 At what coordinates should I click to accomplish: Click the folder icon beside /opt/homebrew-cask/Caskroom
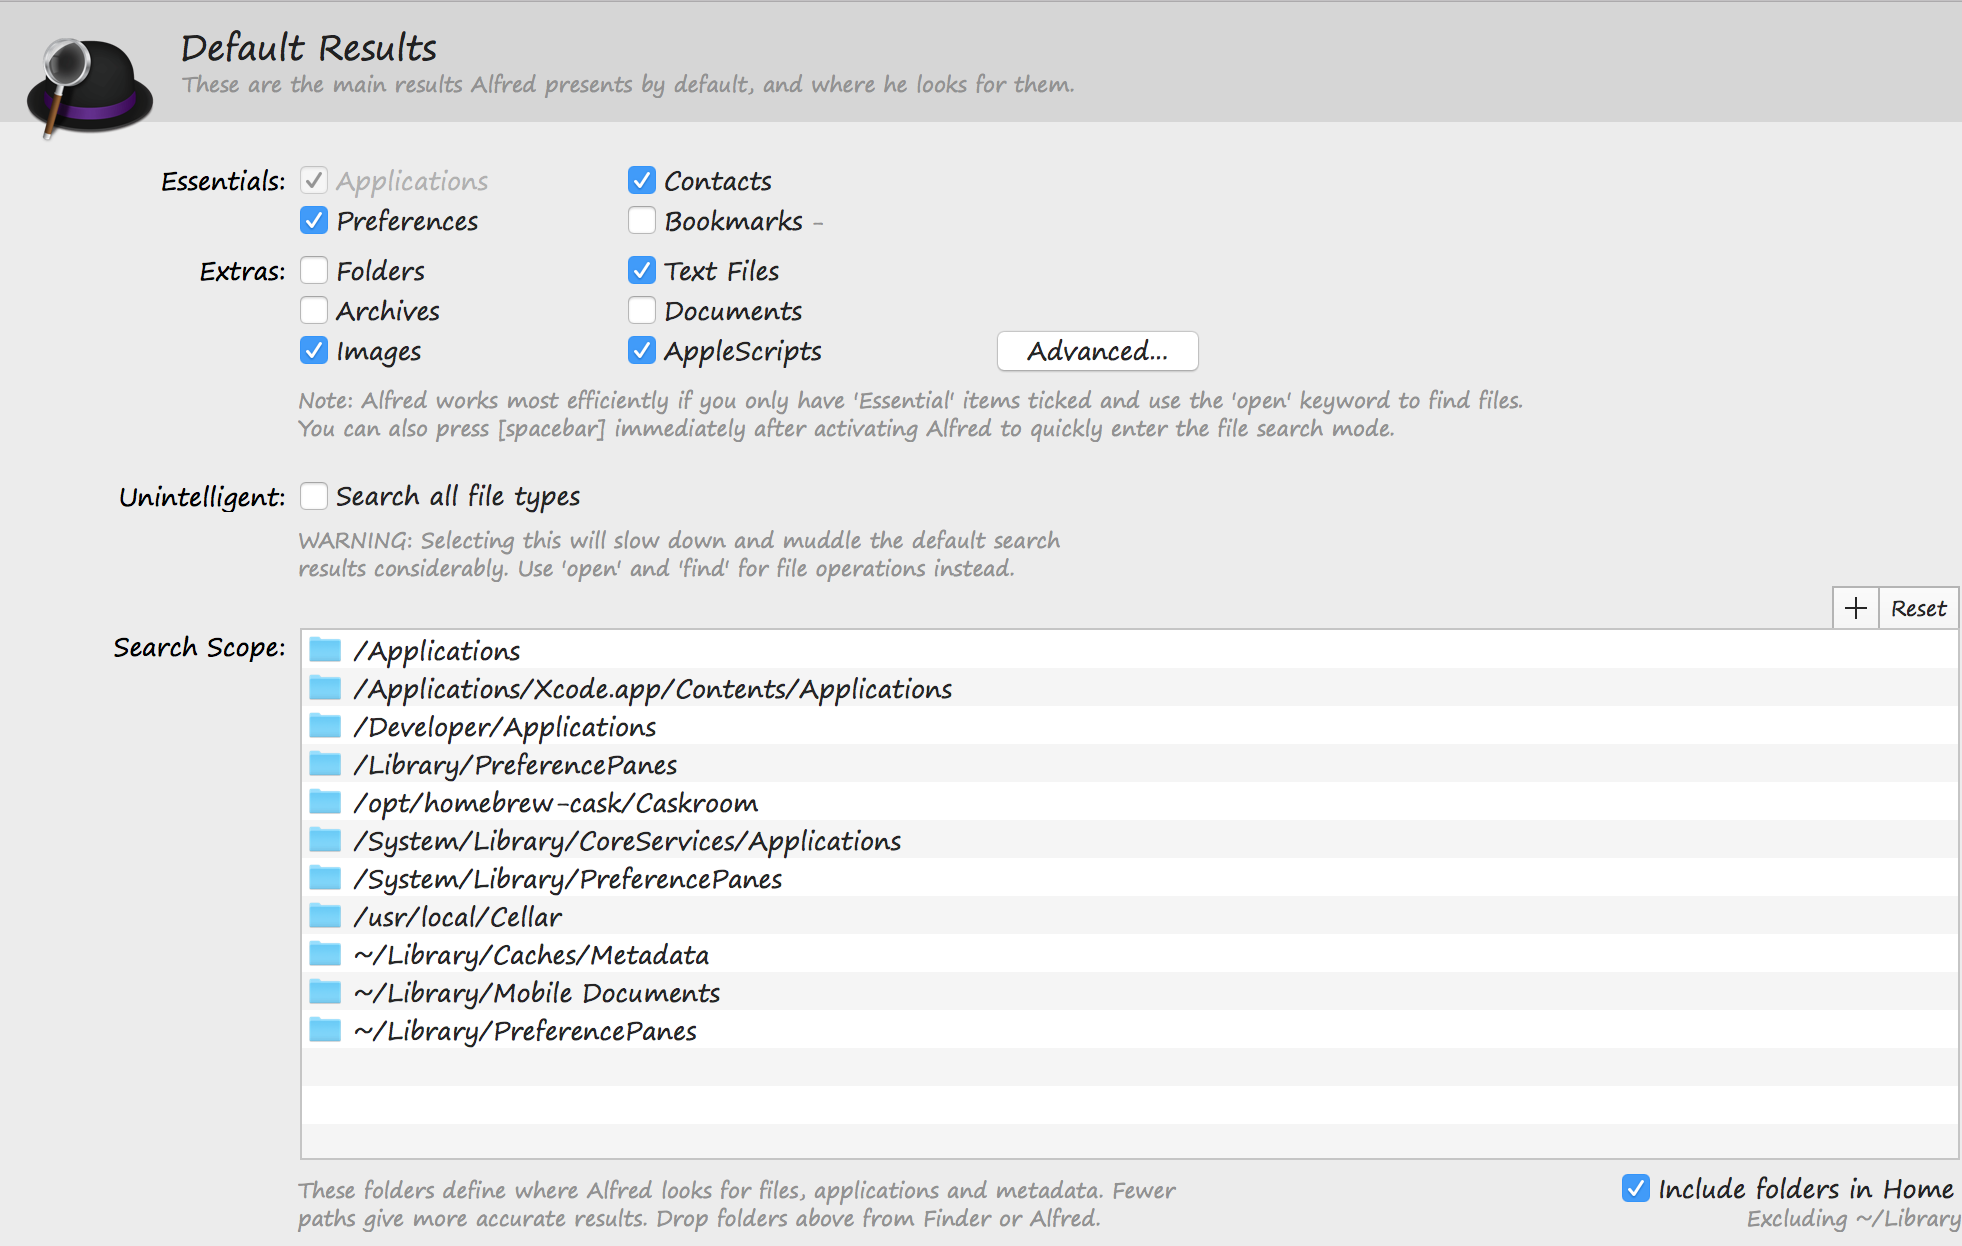pos(325,802)
